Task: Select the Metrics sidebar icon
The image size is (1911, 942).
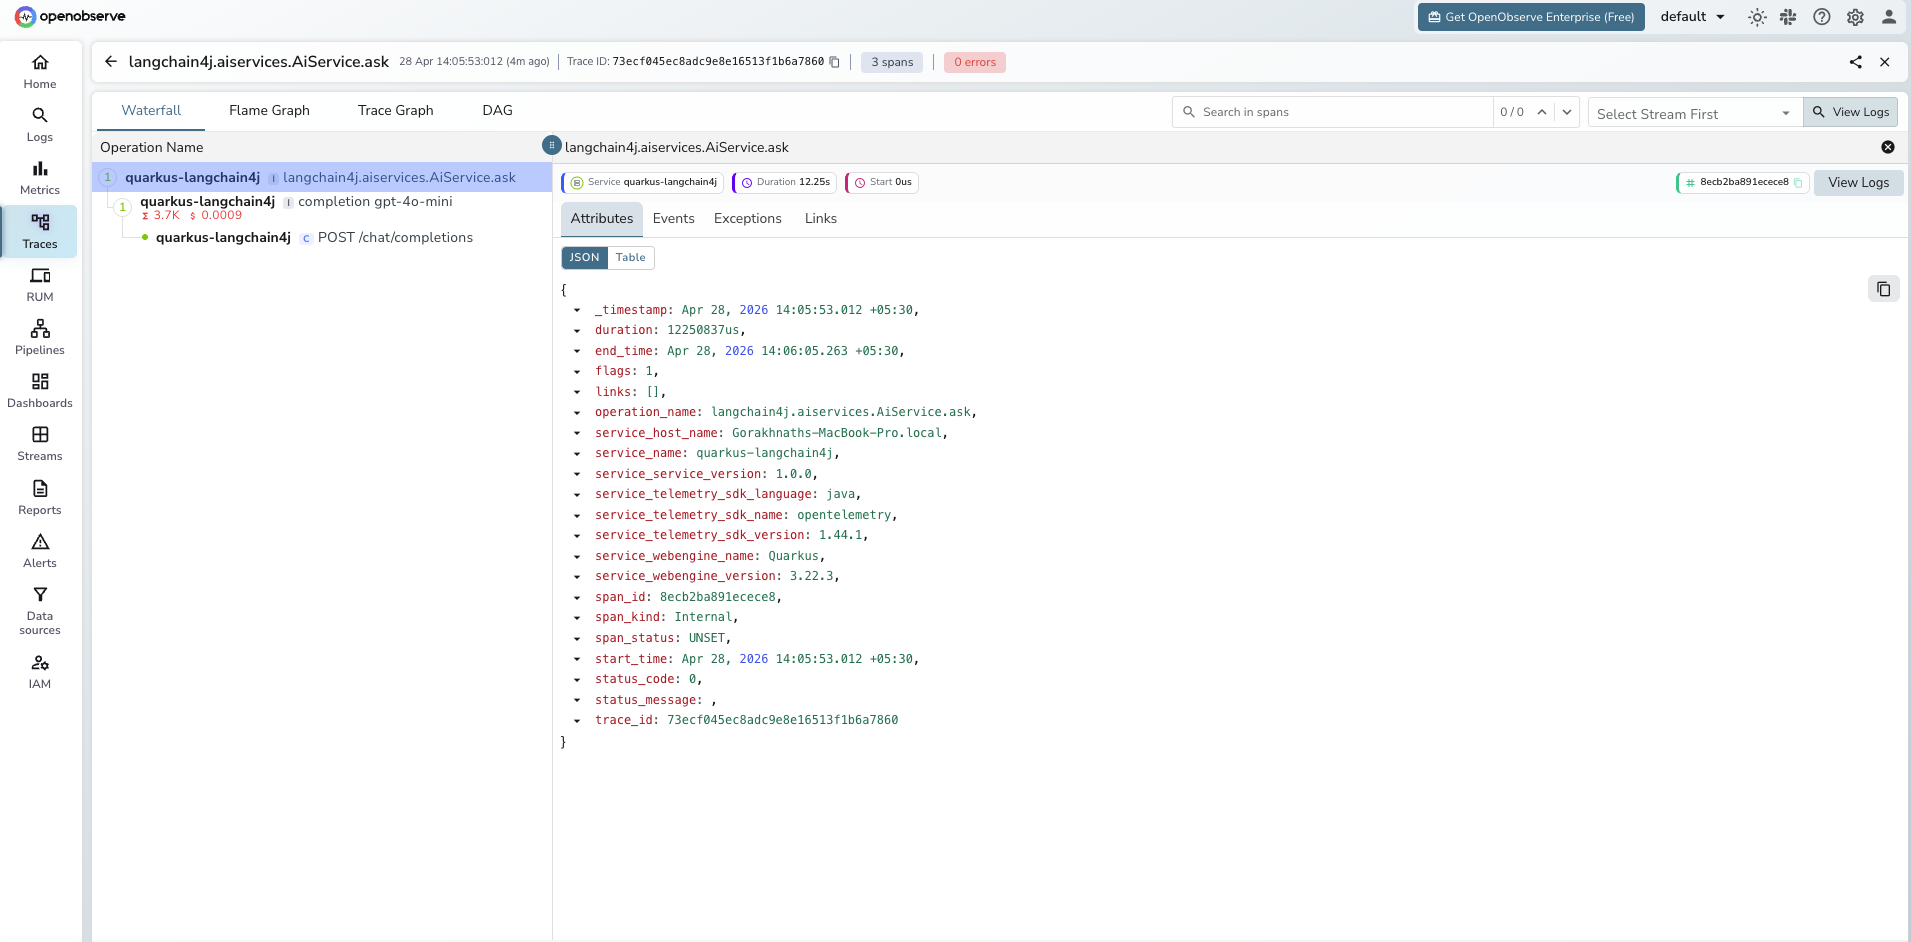Action: 39,178
